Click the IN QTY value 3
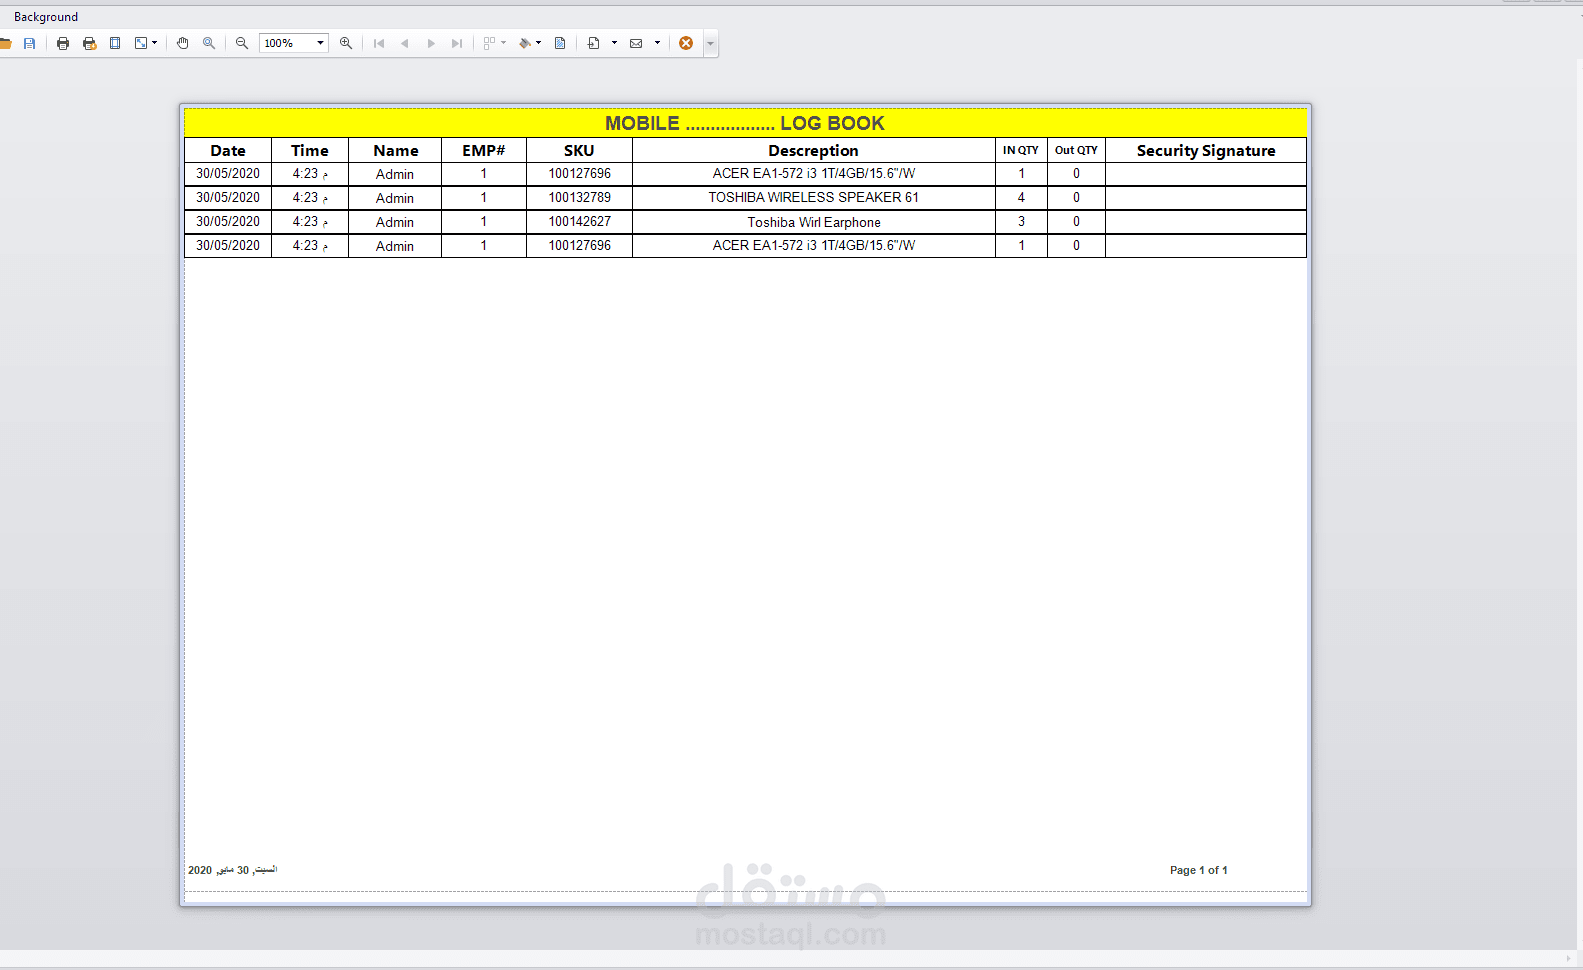 pos(1021,222)
